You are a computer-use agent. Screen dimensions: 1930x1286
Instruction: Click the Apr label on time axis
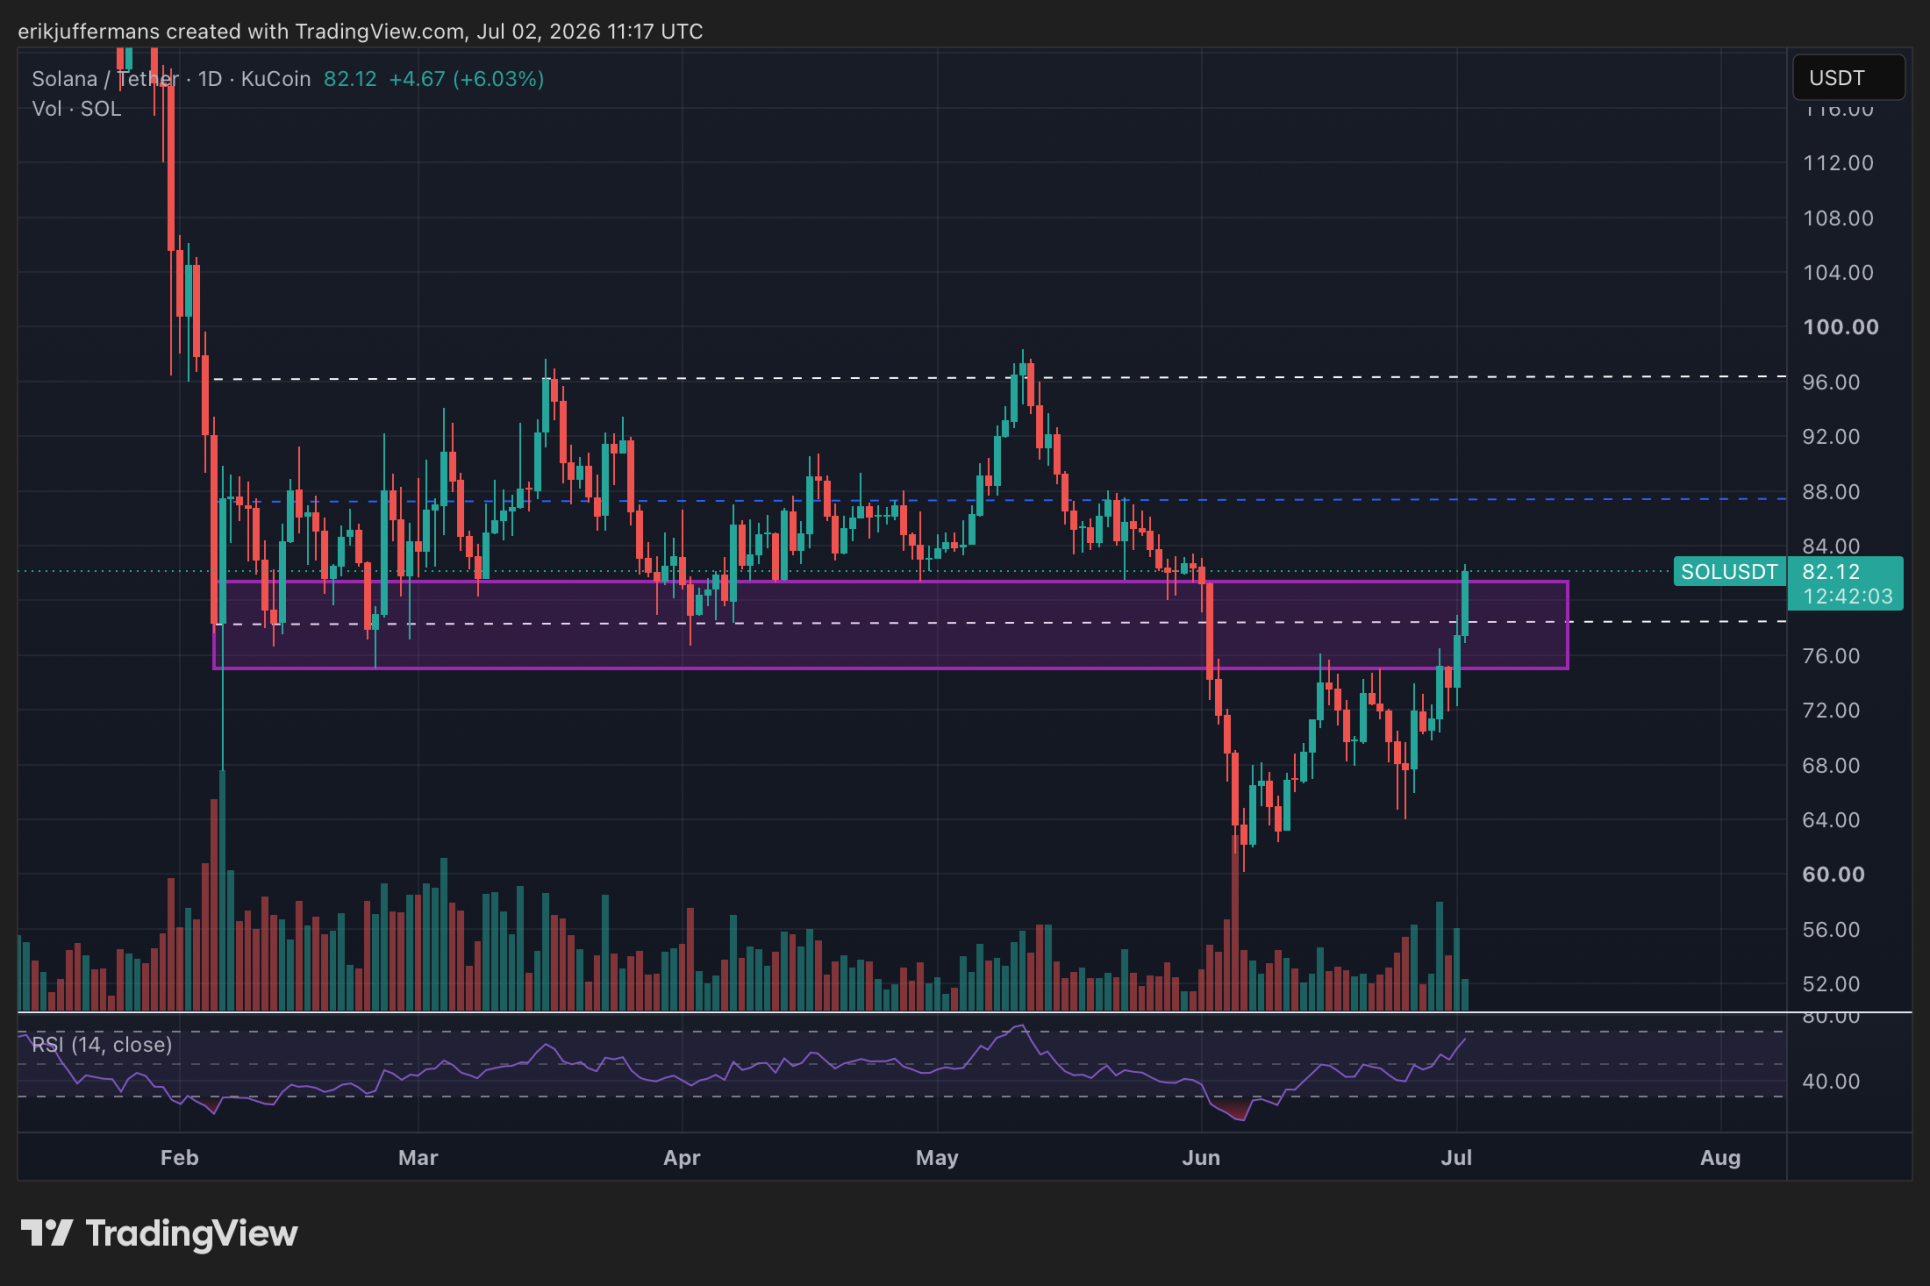pos(682,1158)
